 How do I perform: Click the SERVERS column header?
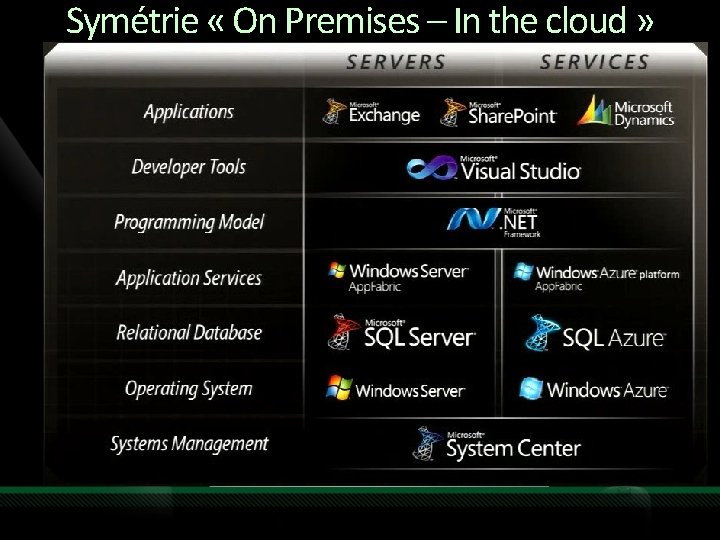(x=396, y=62)
